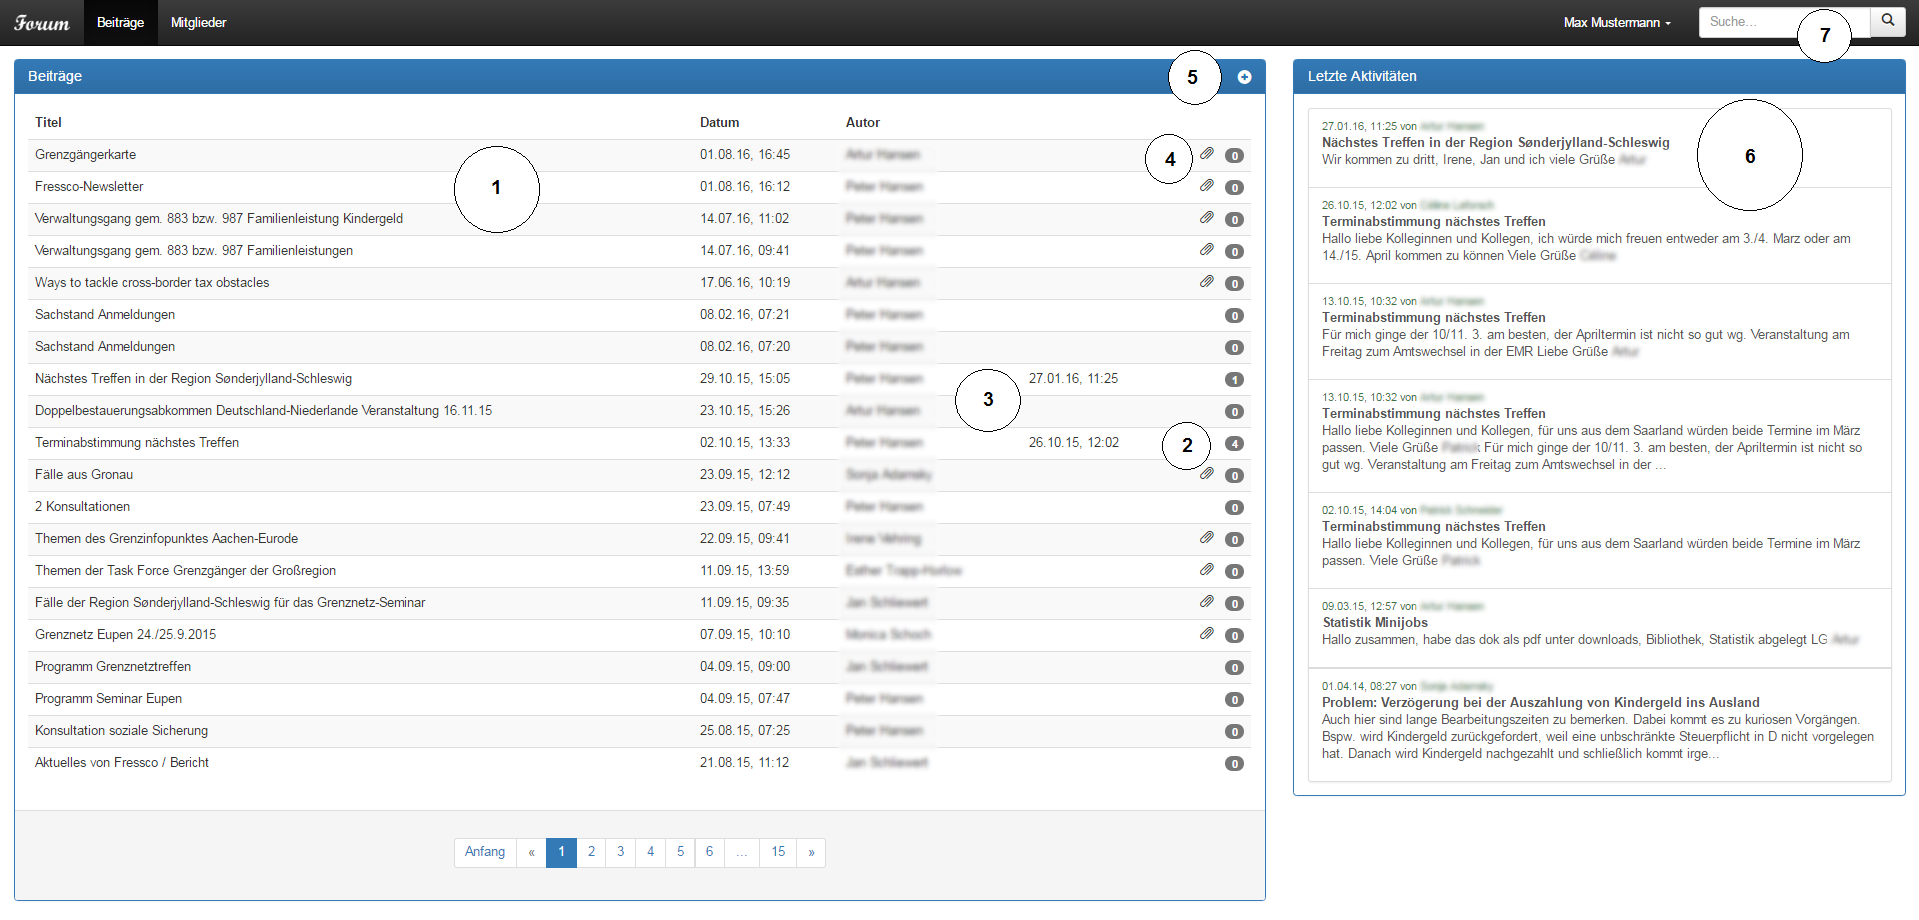Switch to the Mitglieder tab

(198, 22)
